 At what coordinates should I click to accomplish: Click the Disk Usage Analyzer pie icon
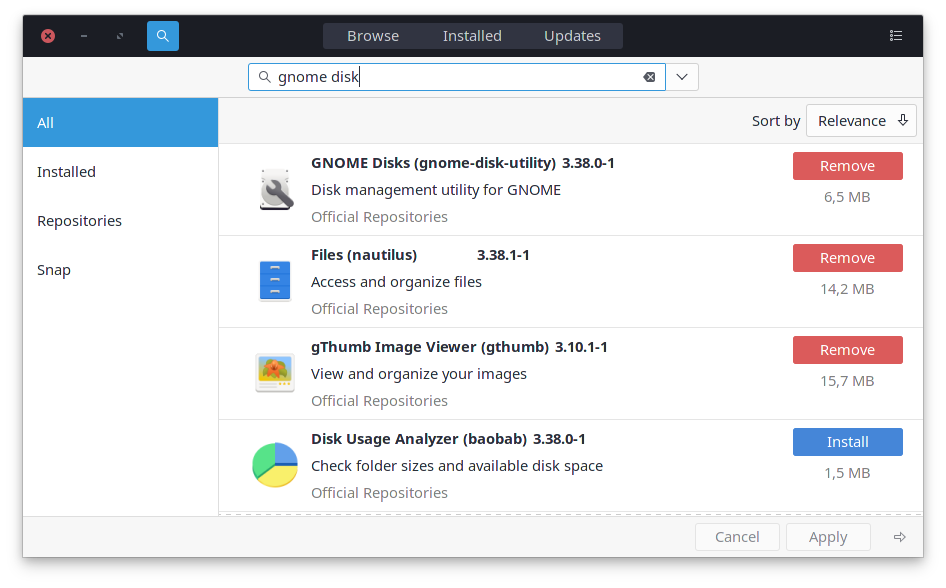275,465
